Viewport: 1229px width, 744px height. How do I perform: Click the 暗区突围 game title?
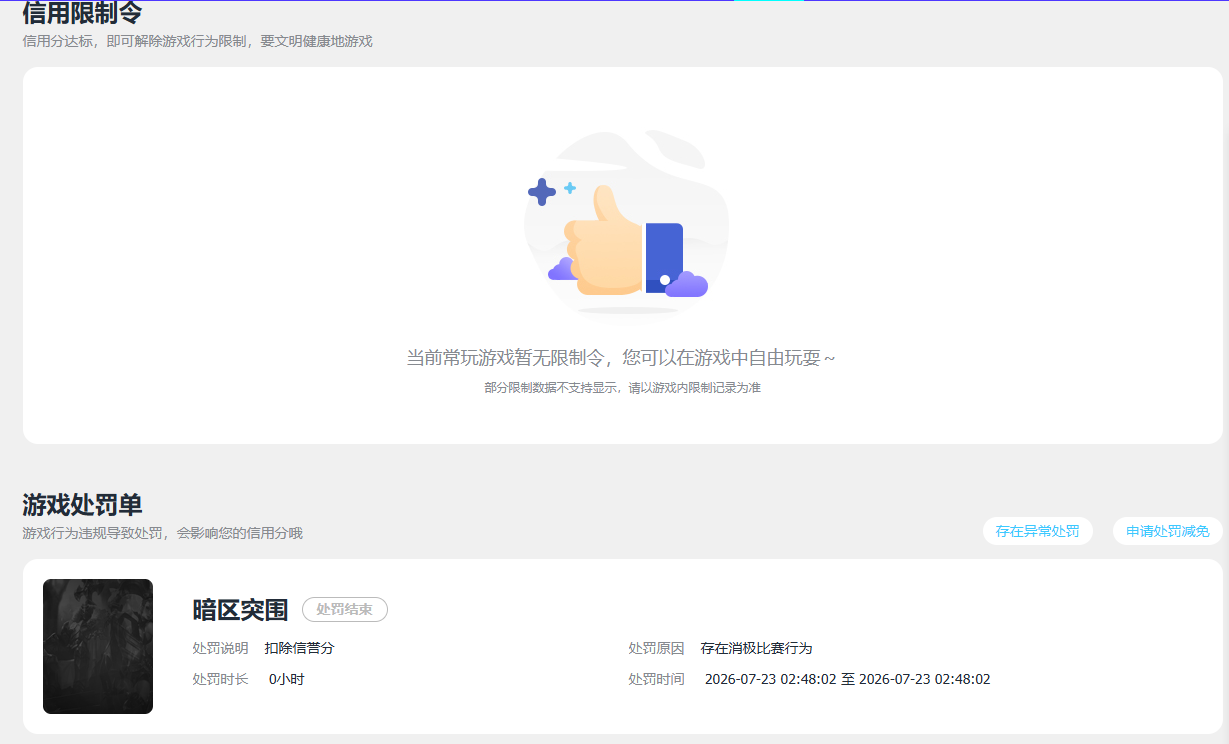tap(240, 609)
